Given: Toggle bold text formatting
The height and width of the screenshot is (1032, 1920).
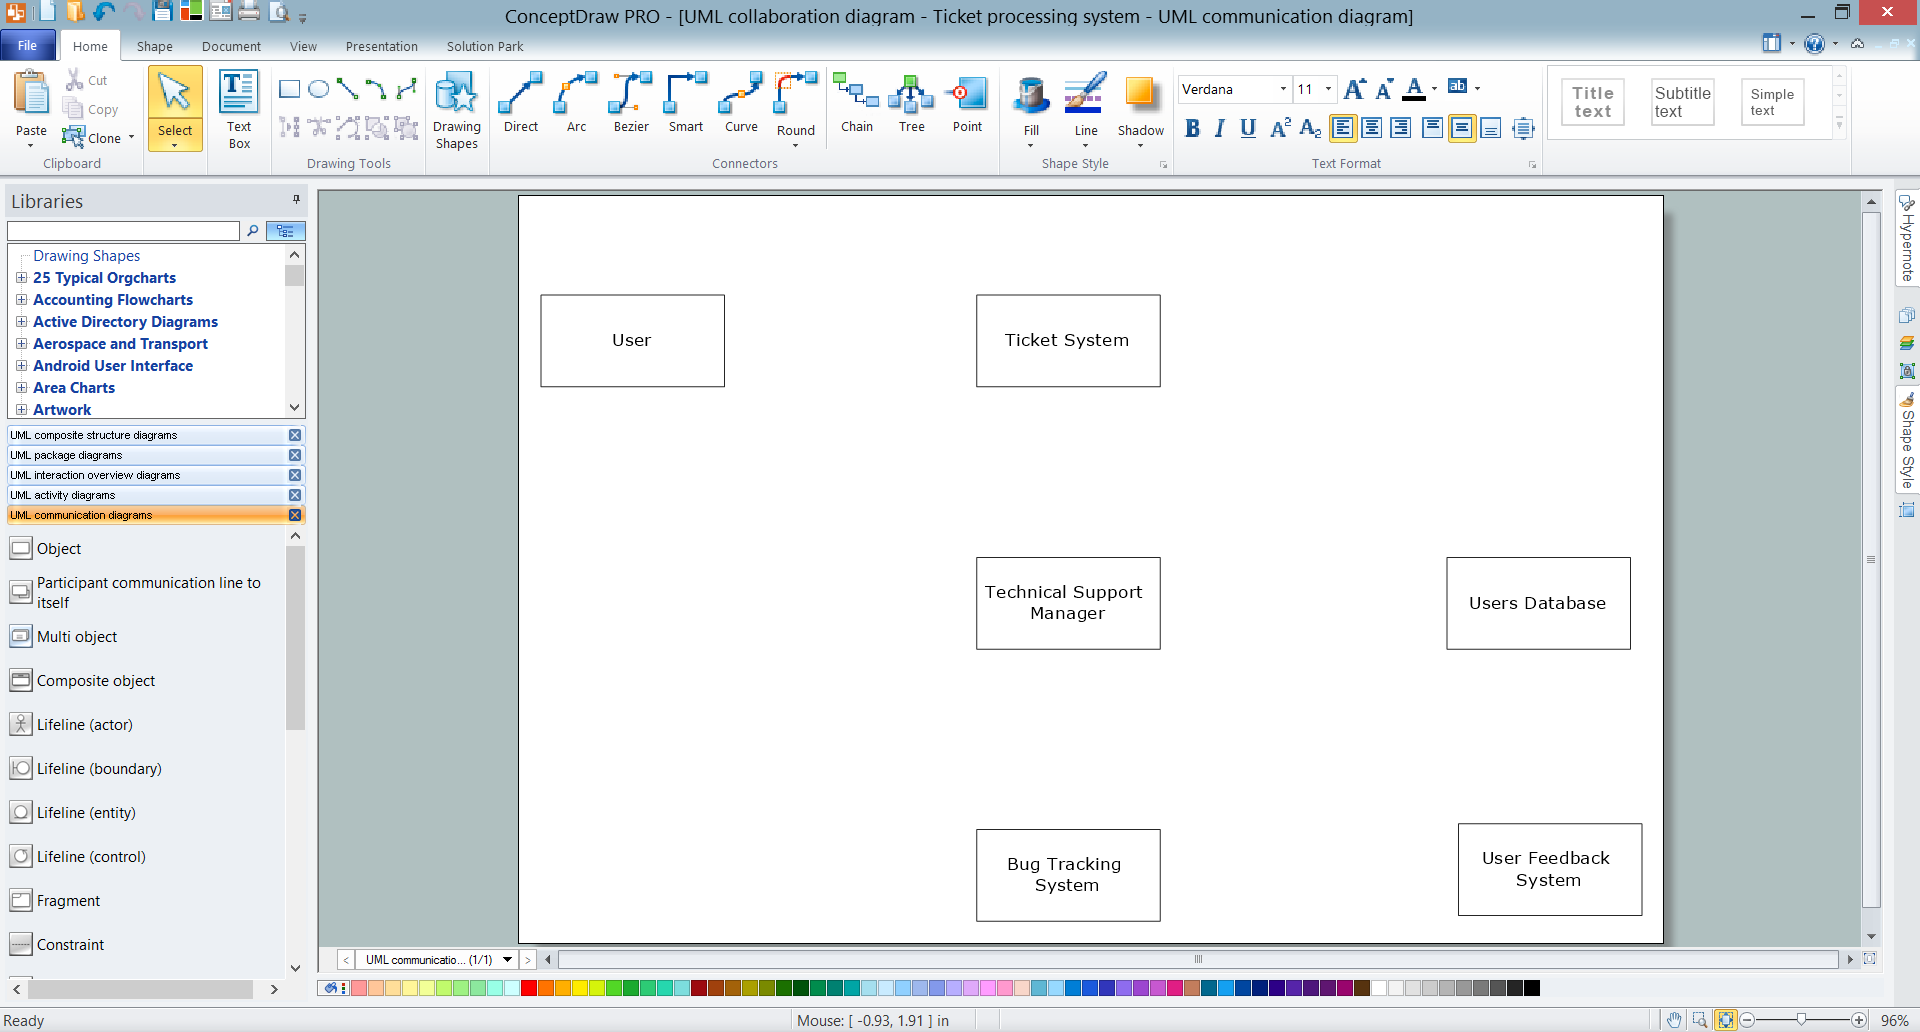Looking at the screenshot, I should [x=1192, y=128].
